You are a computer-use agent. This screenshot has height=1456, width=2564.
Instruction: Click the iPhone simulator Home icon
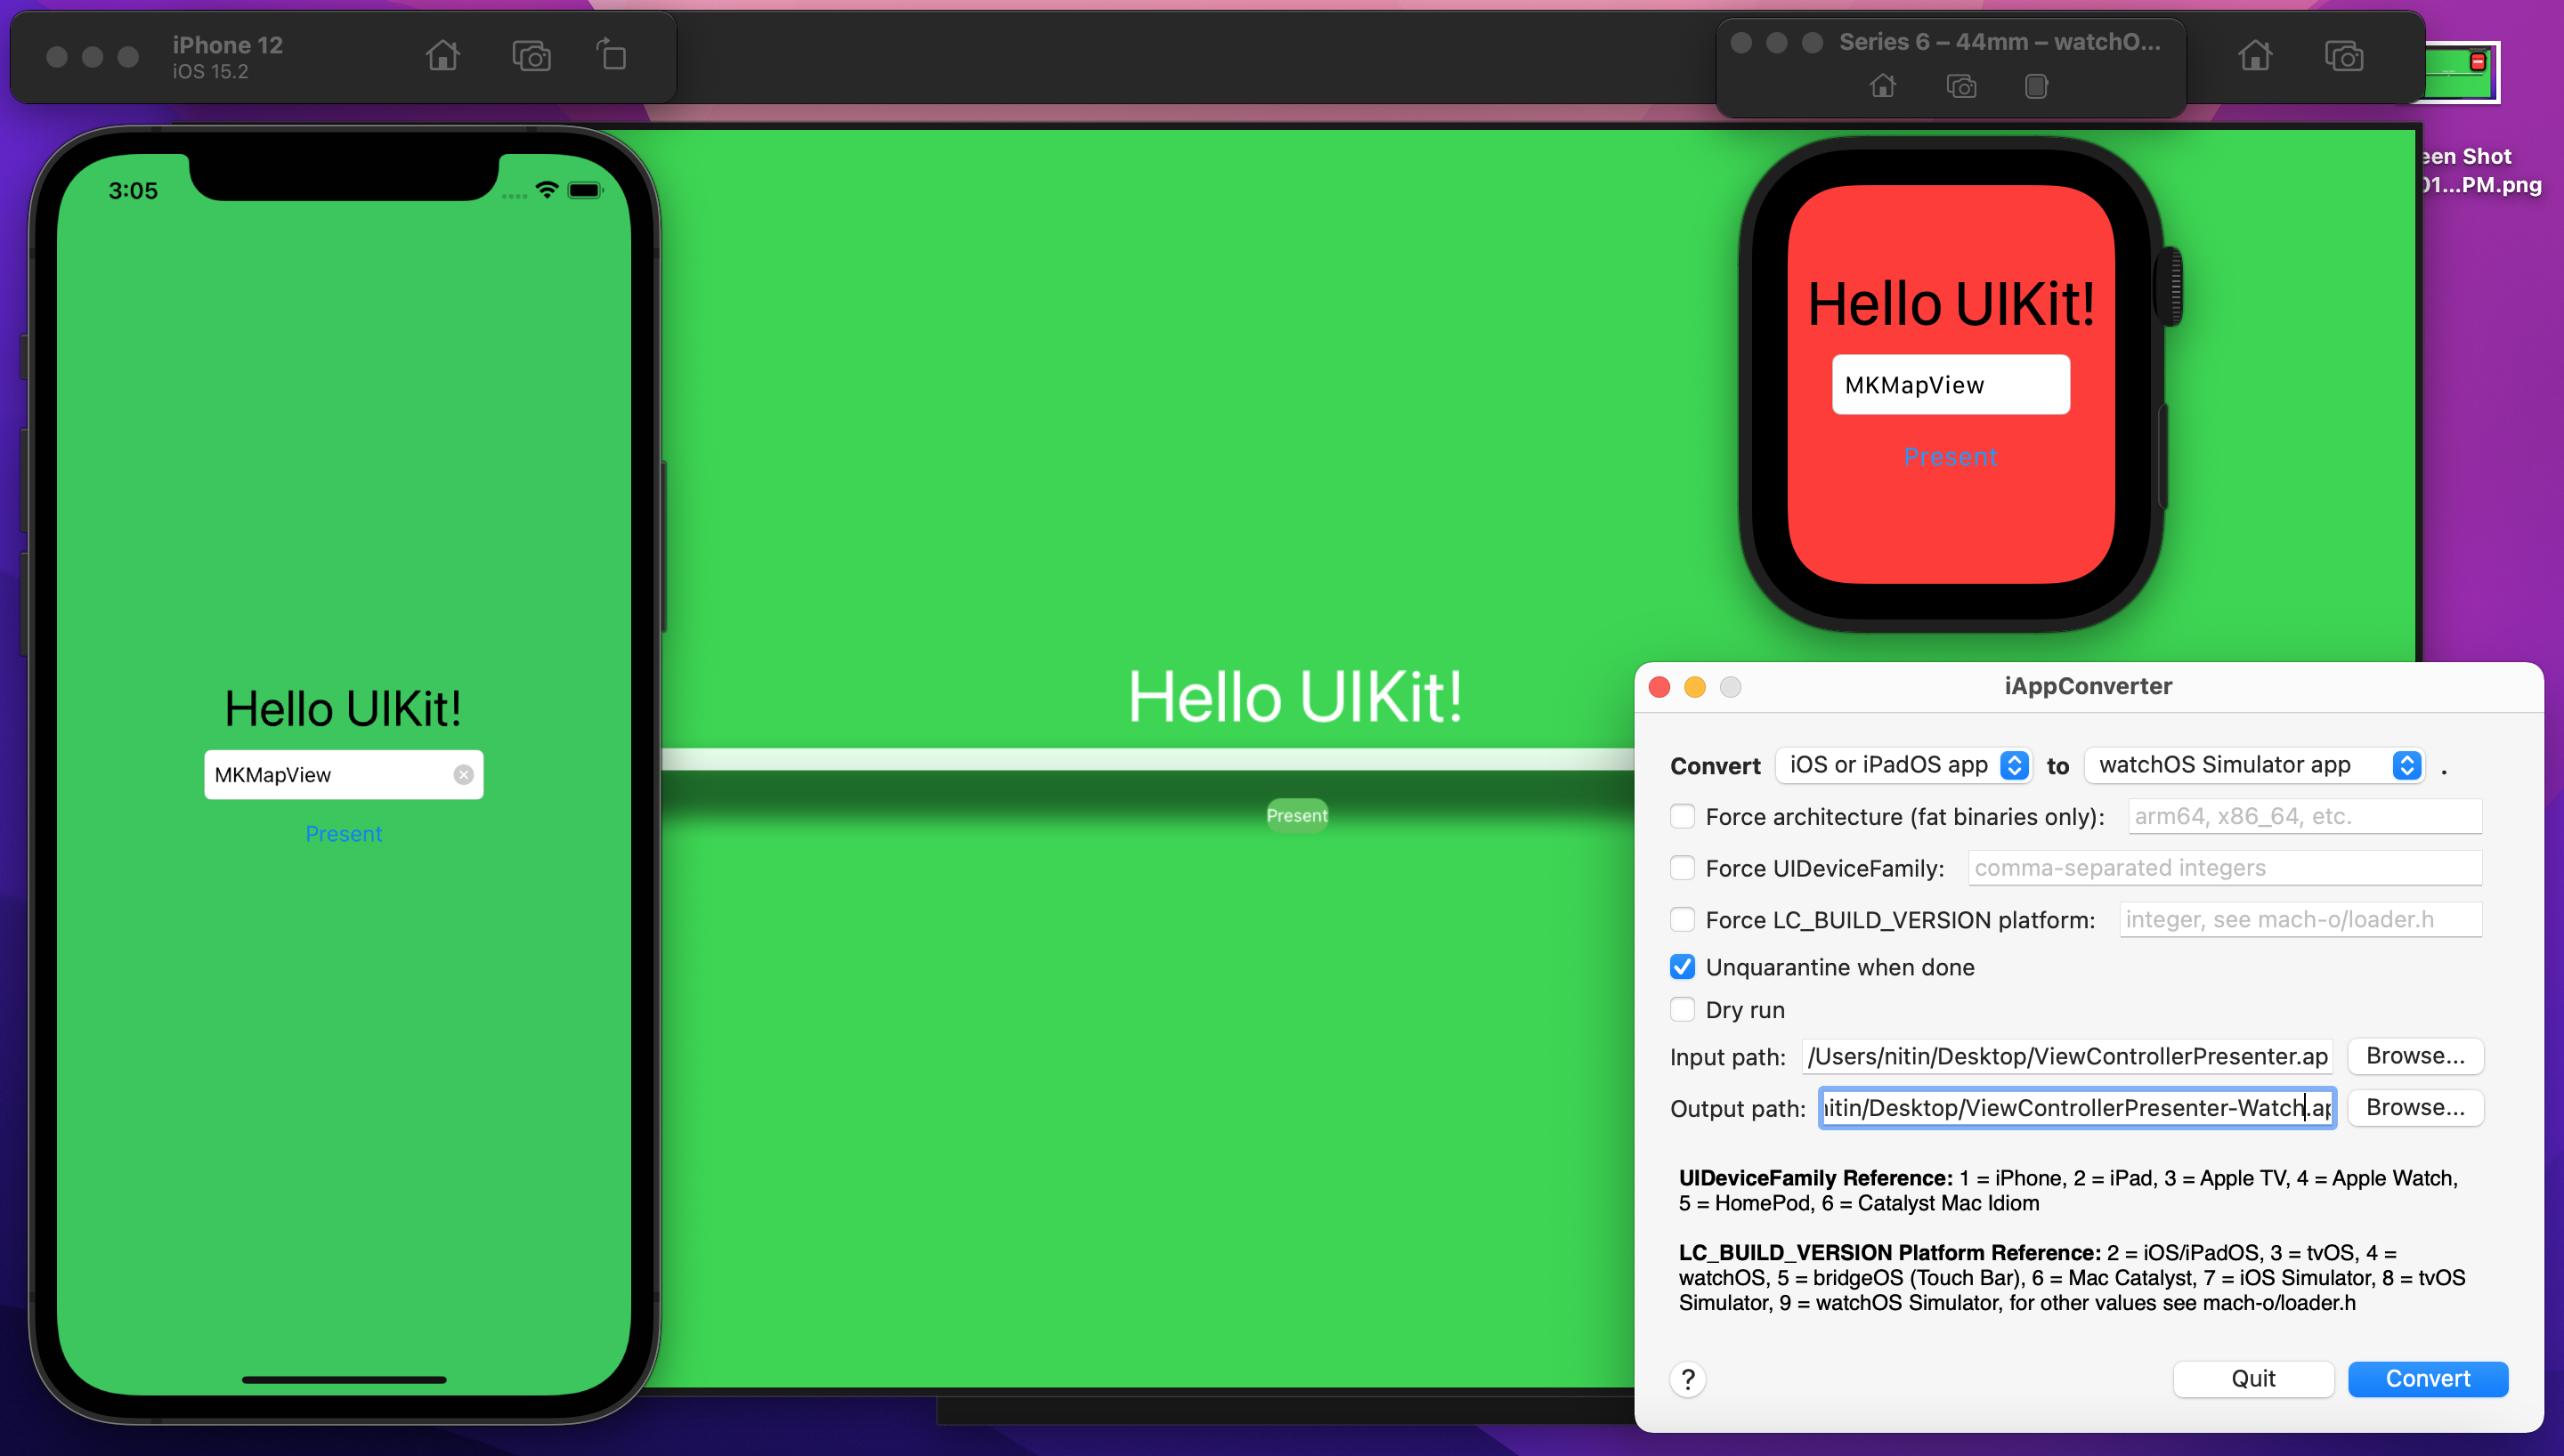coord(442,56)
